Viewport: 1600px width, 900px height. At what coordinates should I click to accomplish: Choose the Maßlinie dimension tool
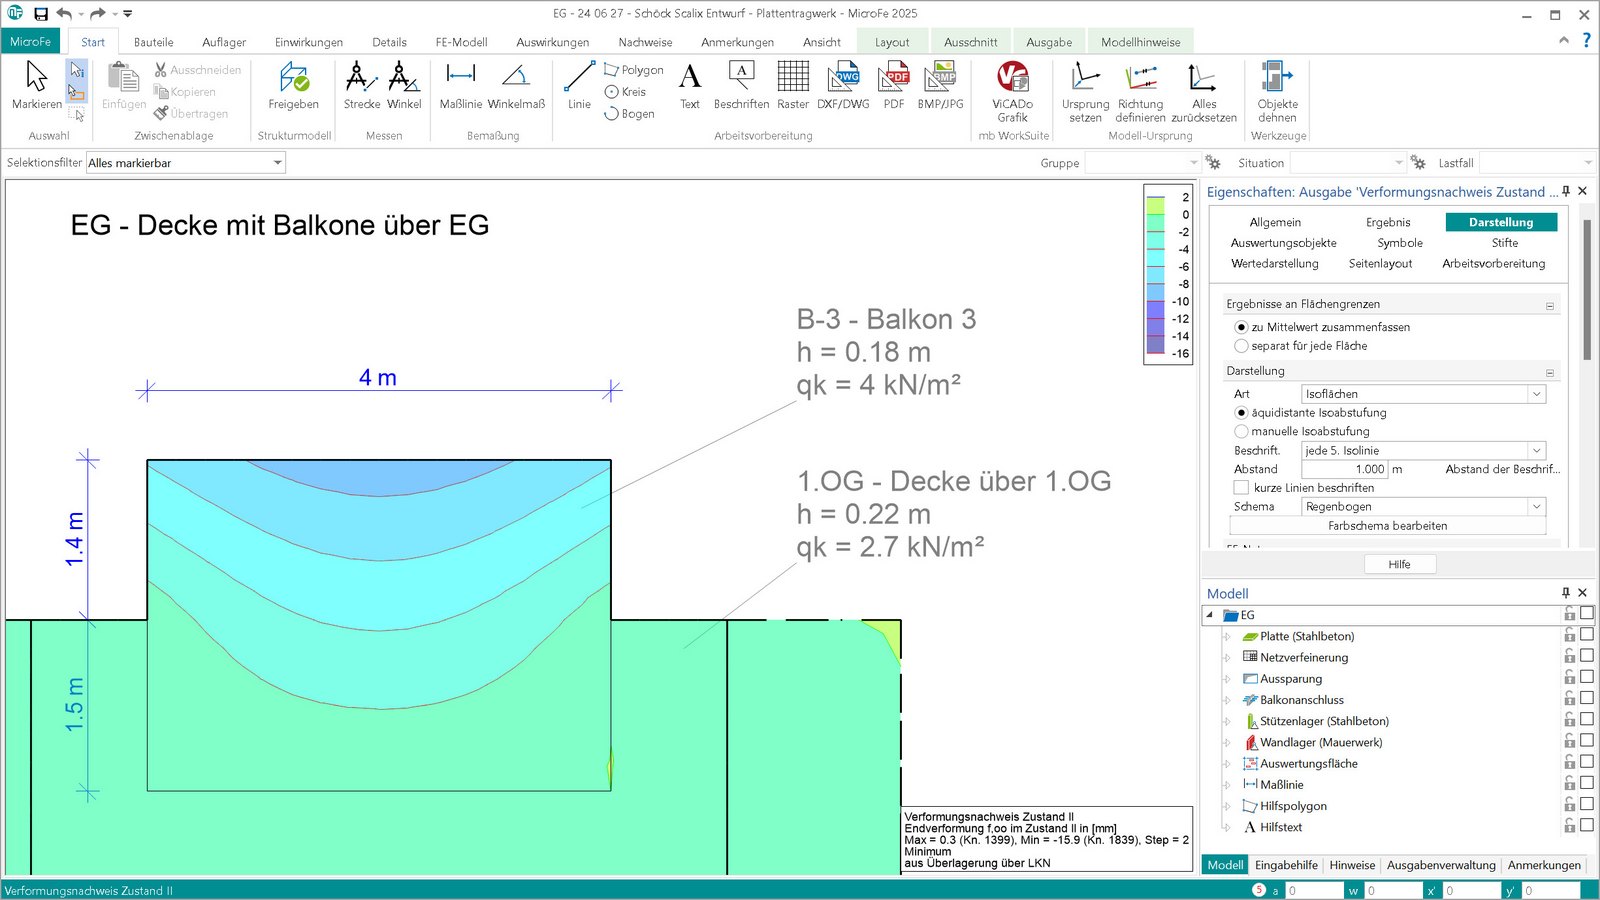pyautogui.click(x=461, y=85)
